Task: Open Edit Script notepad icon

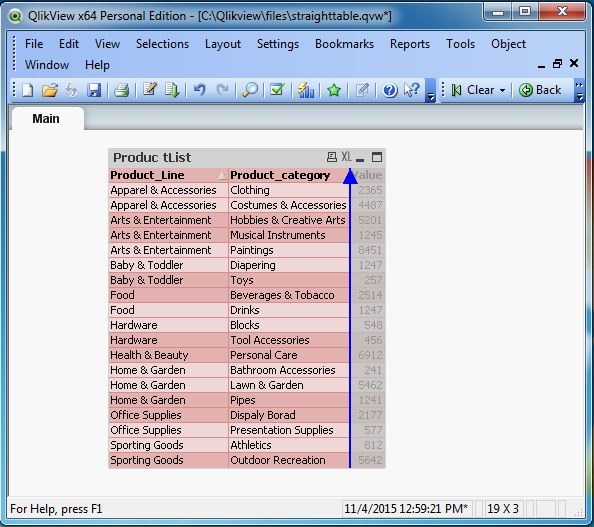Action: click(150, 90)
